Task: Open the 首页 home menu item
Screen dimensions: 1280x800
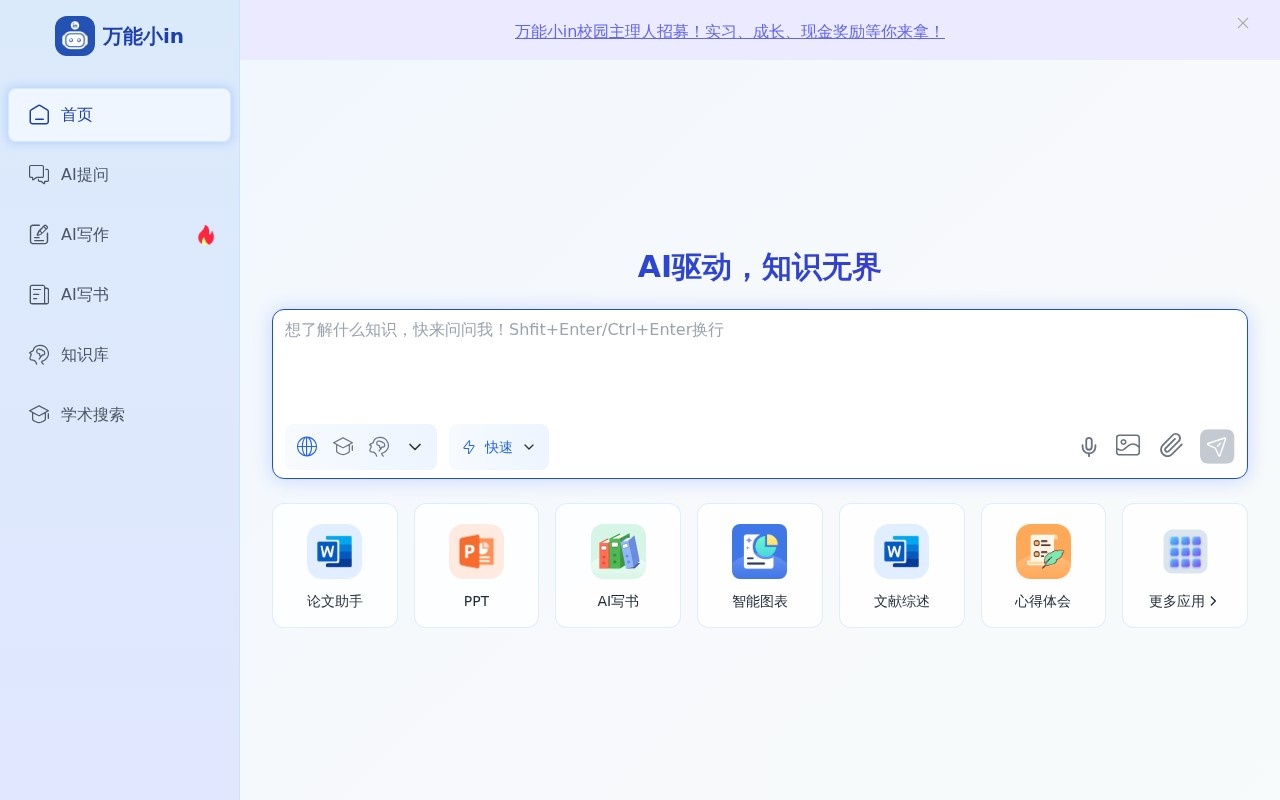Action: click(x=119, y=115)
